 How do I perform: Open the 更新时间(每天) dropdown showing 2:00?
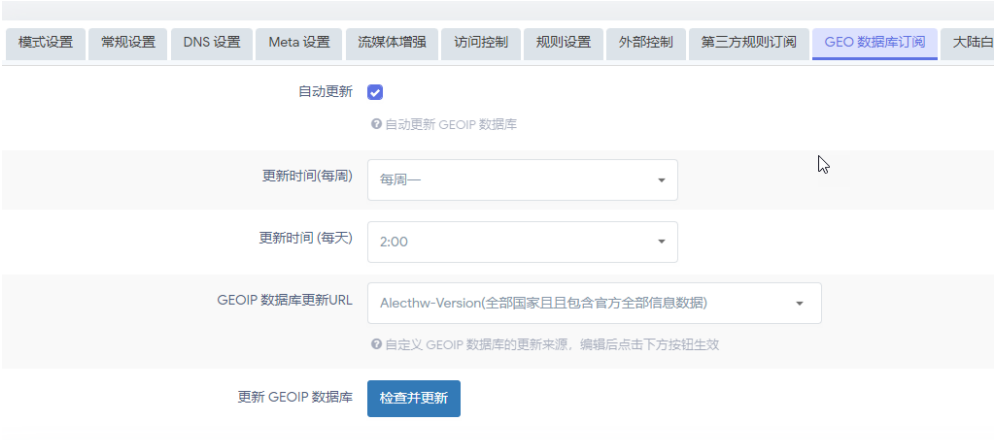(522, 242)
